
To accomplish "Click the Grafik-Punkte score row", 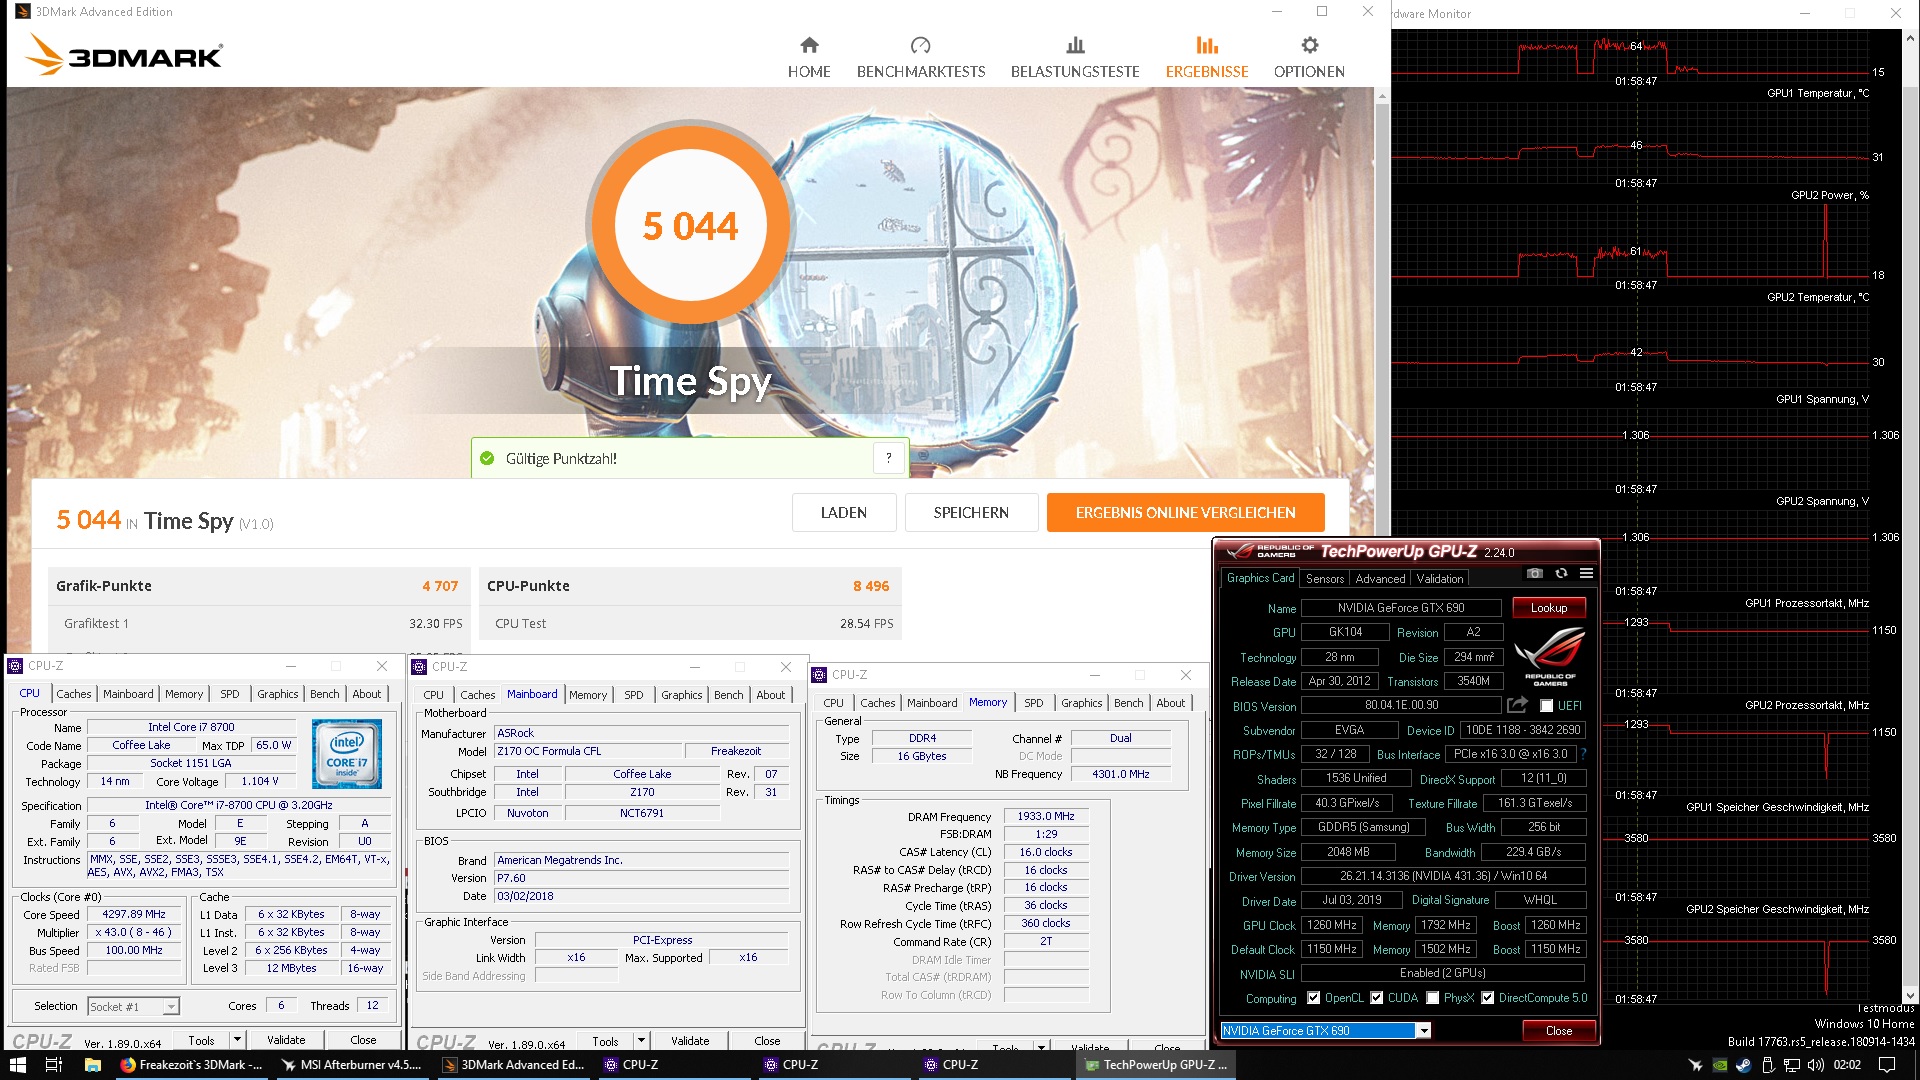I will coord(257,586).
